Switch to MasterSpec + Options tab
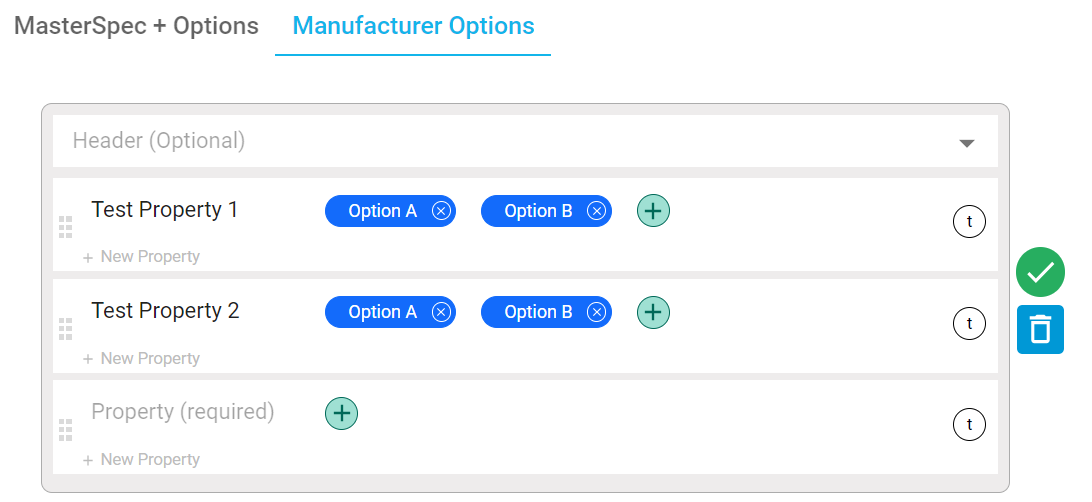1092x502 pixels. pyautogui.click(x=136, y=26)
